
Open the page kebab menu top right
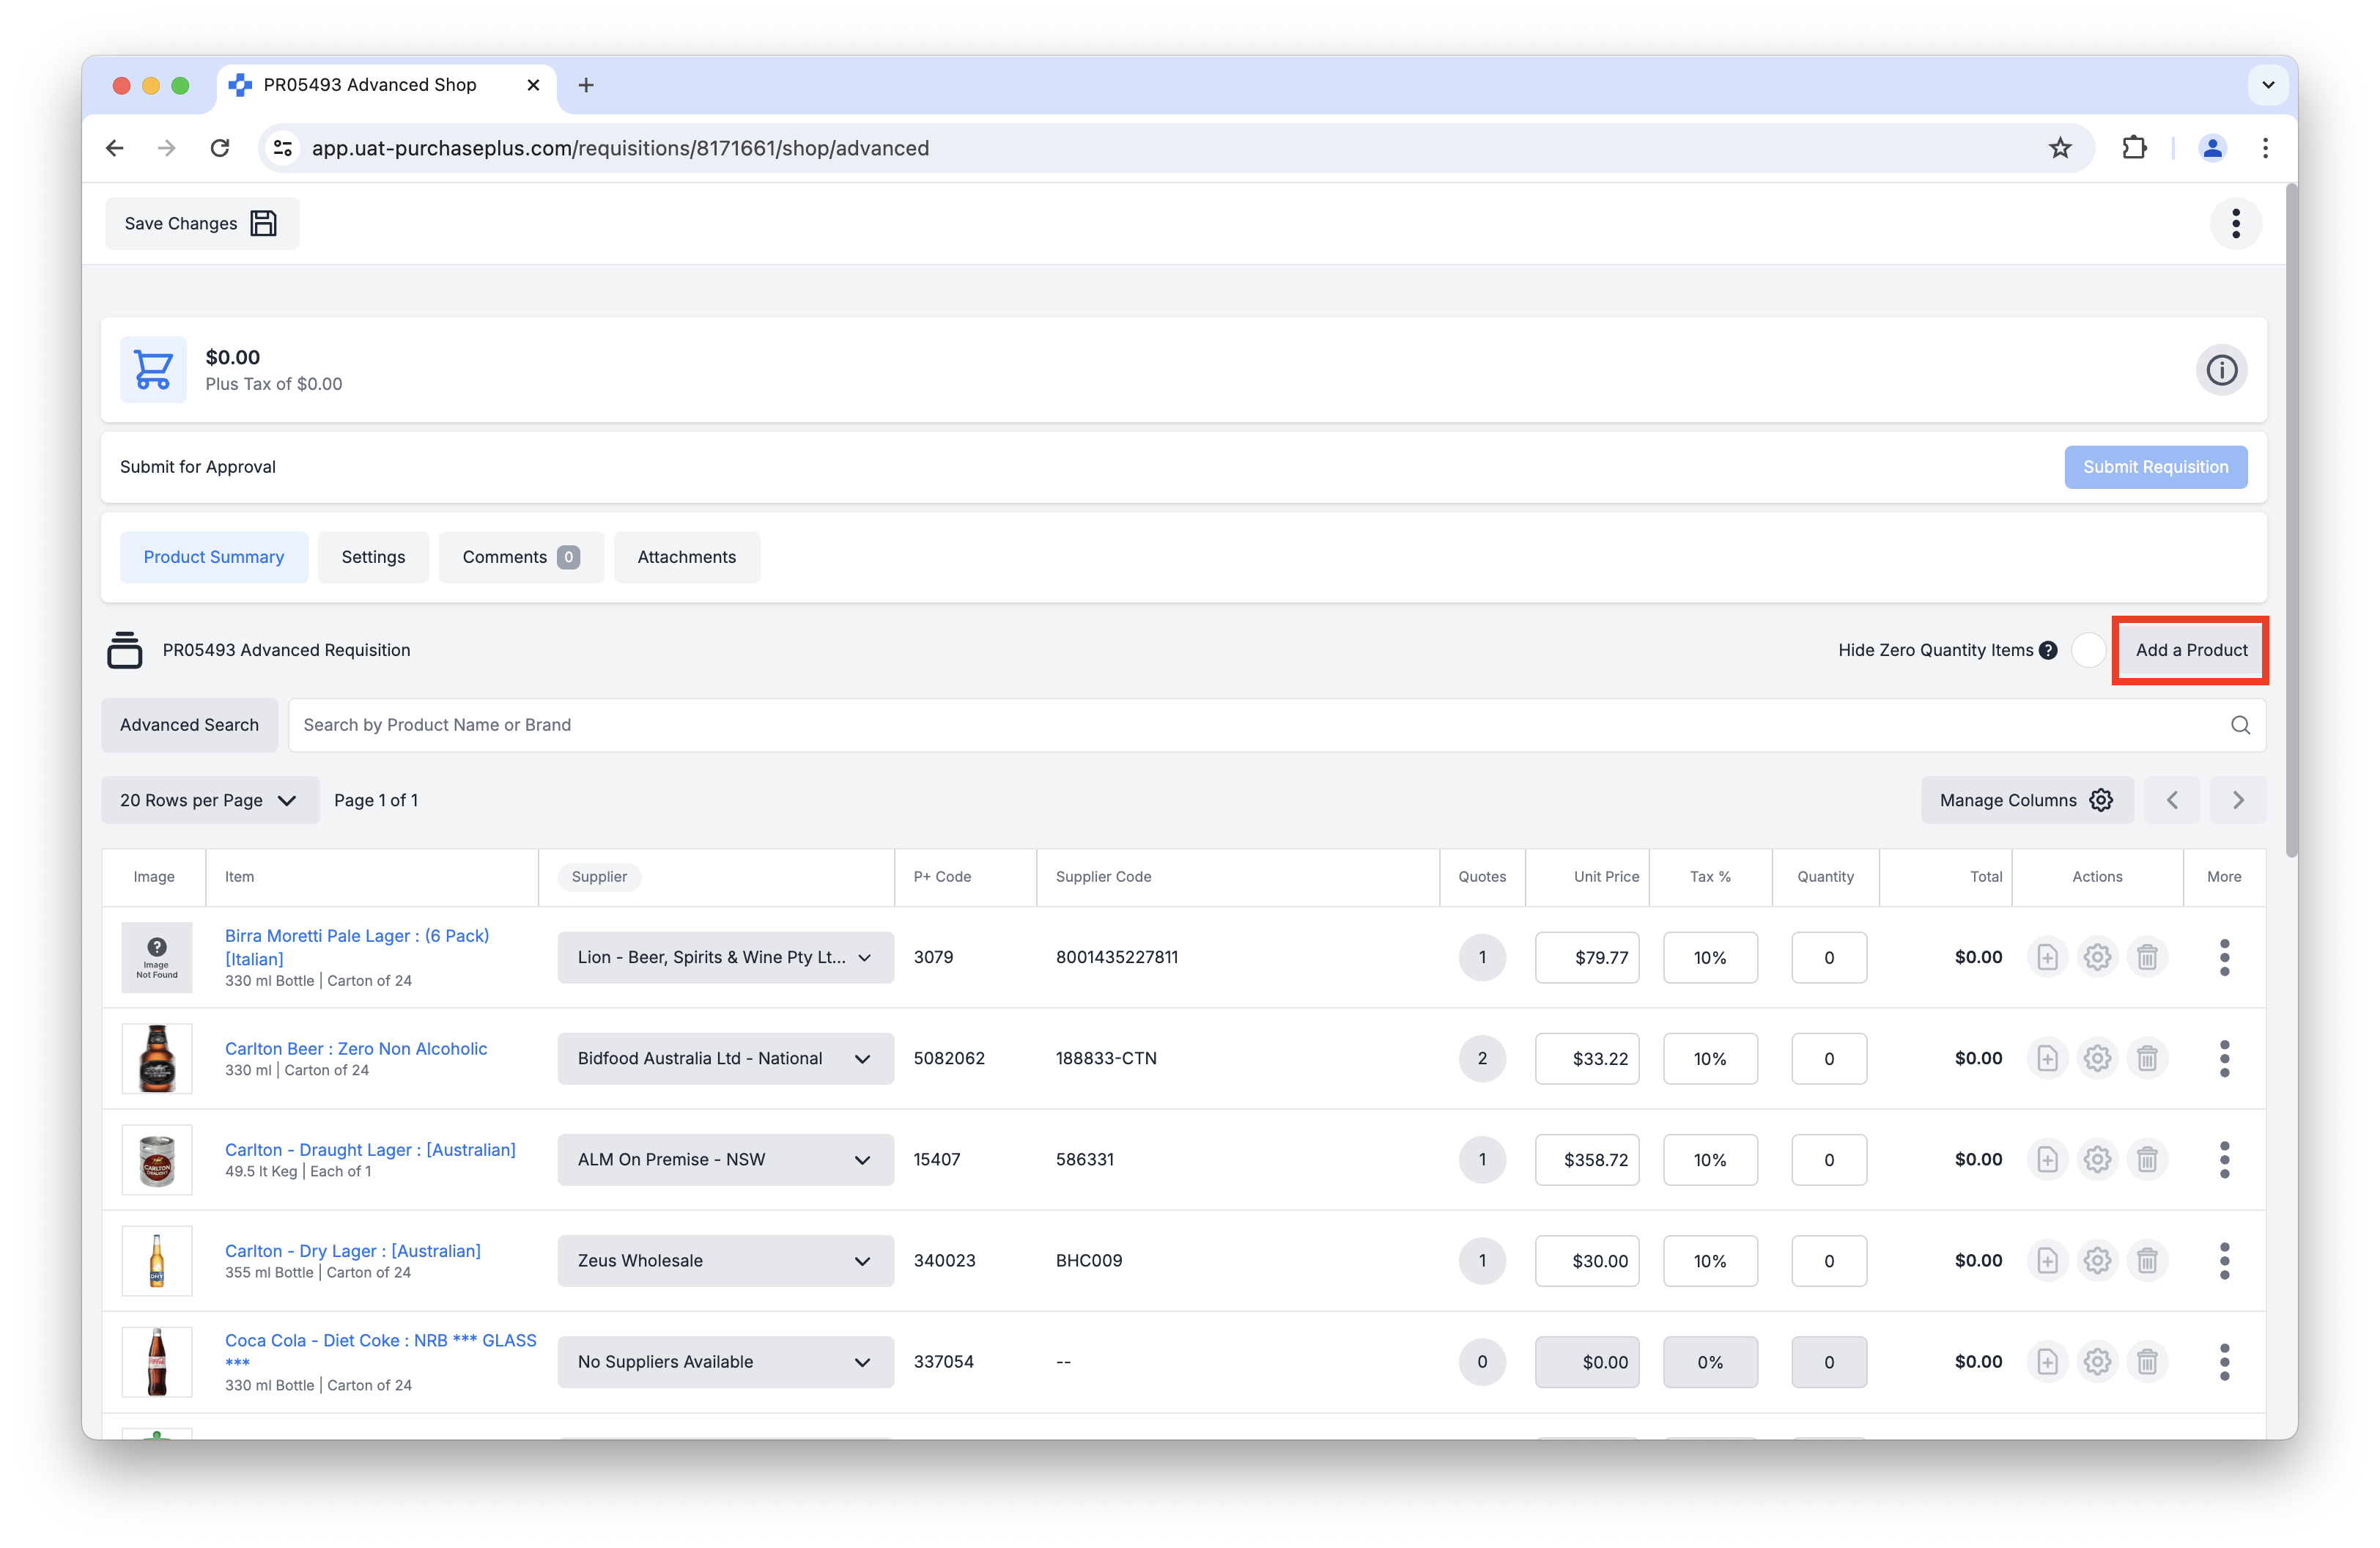[x=2236, y=223]
